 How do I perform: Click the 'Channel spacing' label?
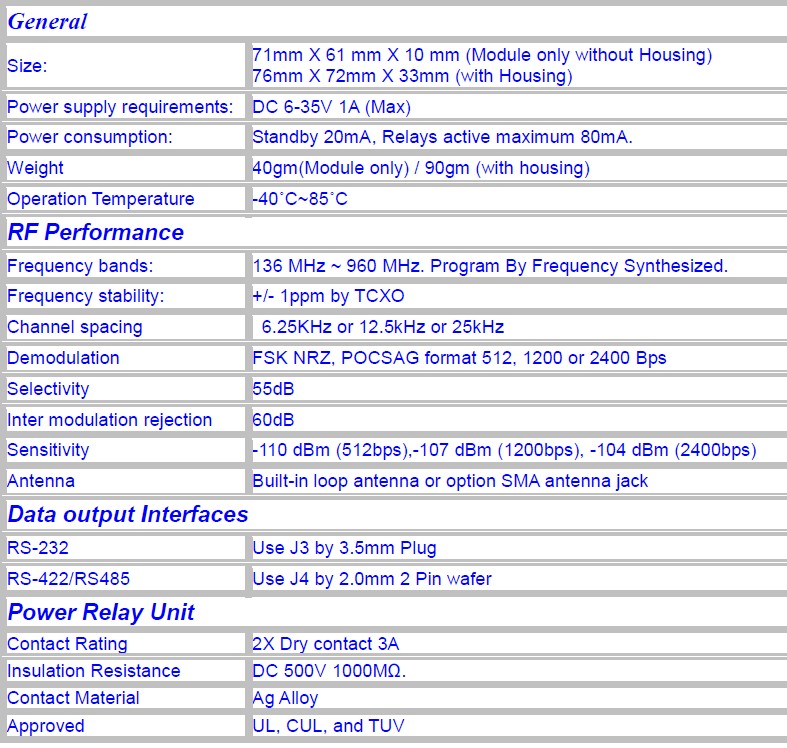(x=75, y=327)
